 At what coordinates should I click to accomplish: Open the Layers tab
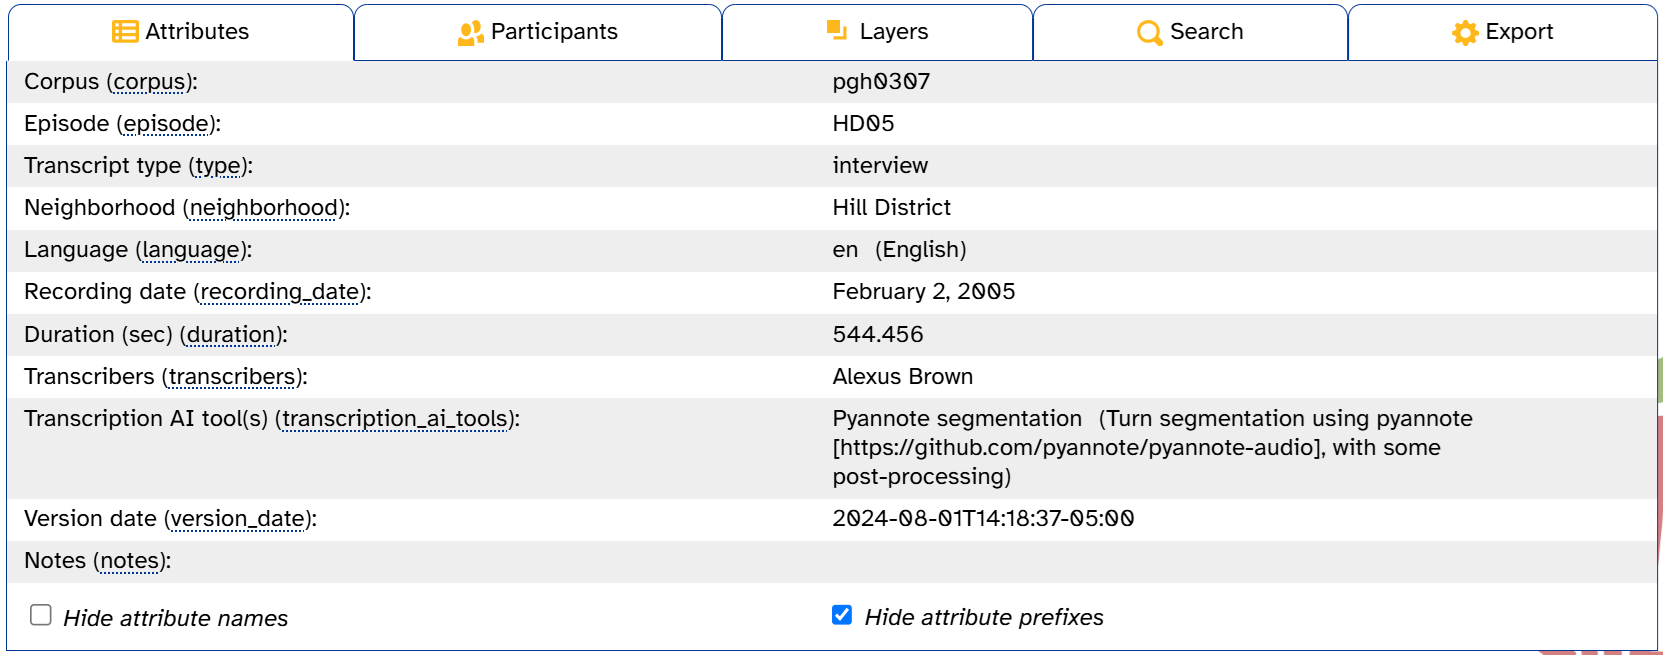[x=877, y=32]
